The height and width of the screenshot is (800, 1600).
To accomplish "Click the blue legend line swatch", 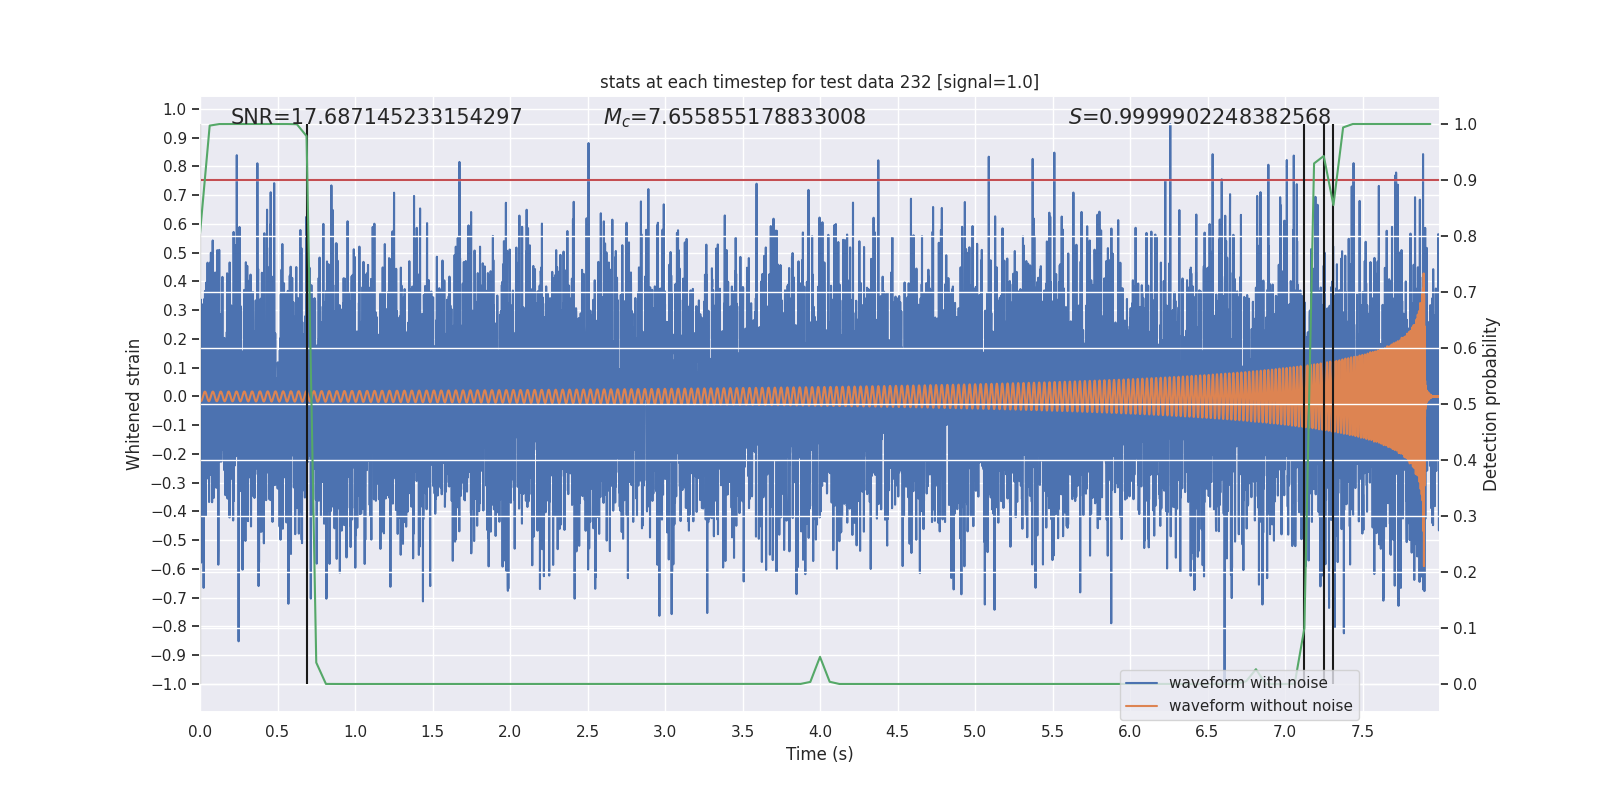I will [1142, 683].
